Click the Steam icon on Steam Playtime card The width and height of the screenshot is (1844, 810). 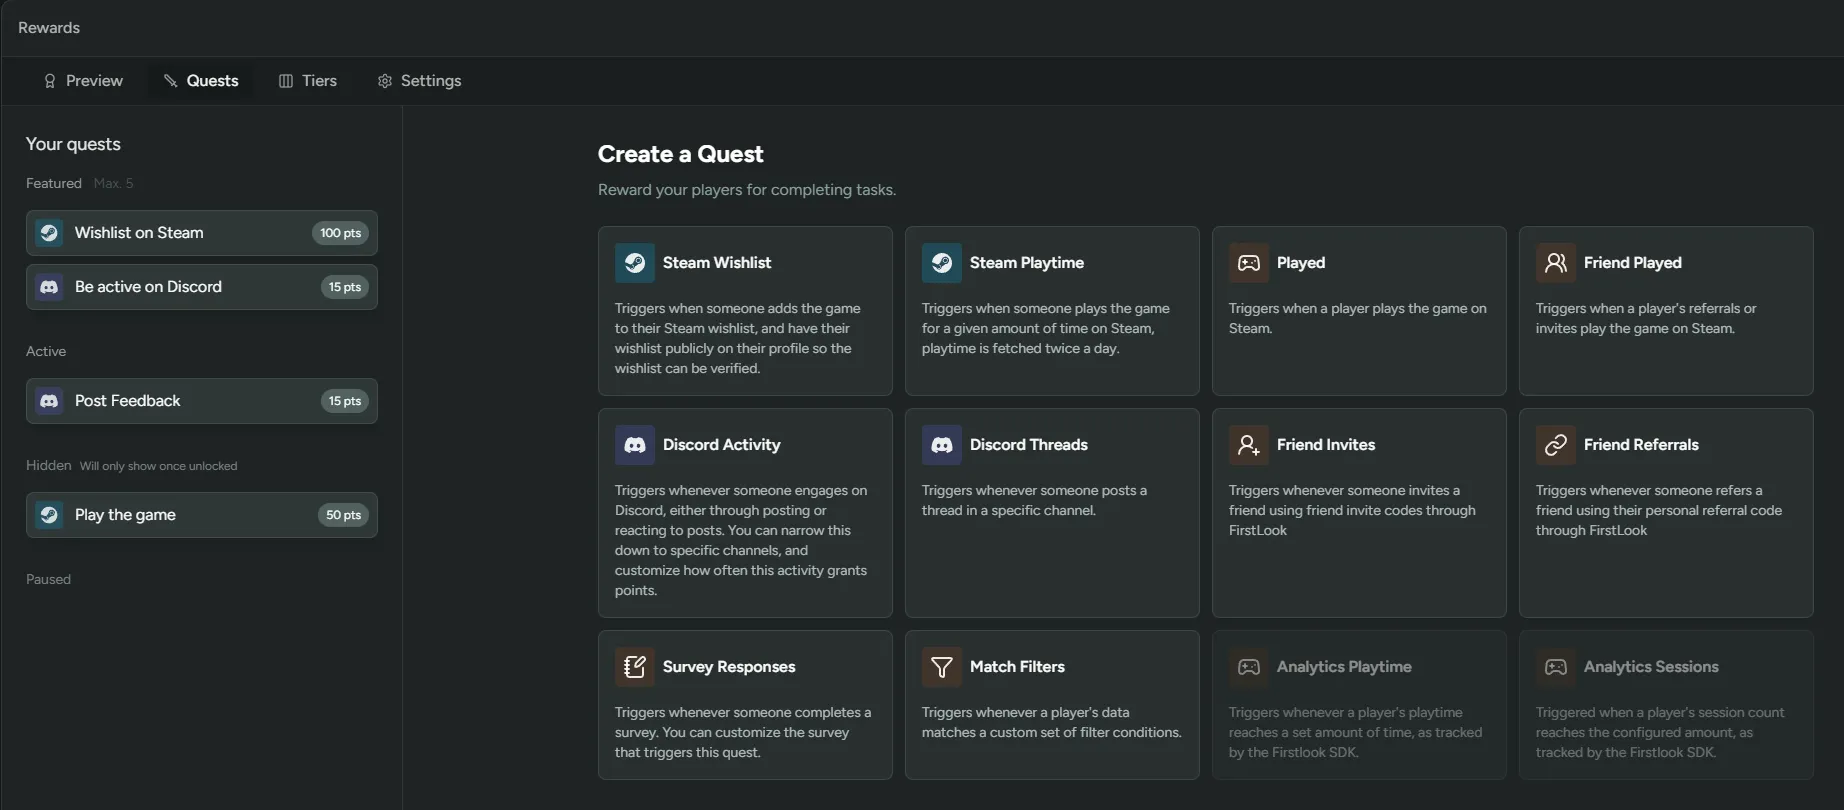click(x=942, y=263)
